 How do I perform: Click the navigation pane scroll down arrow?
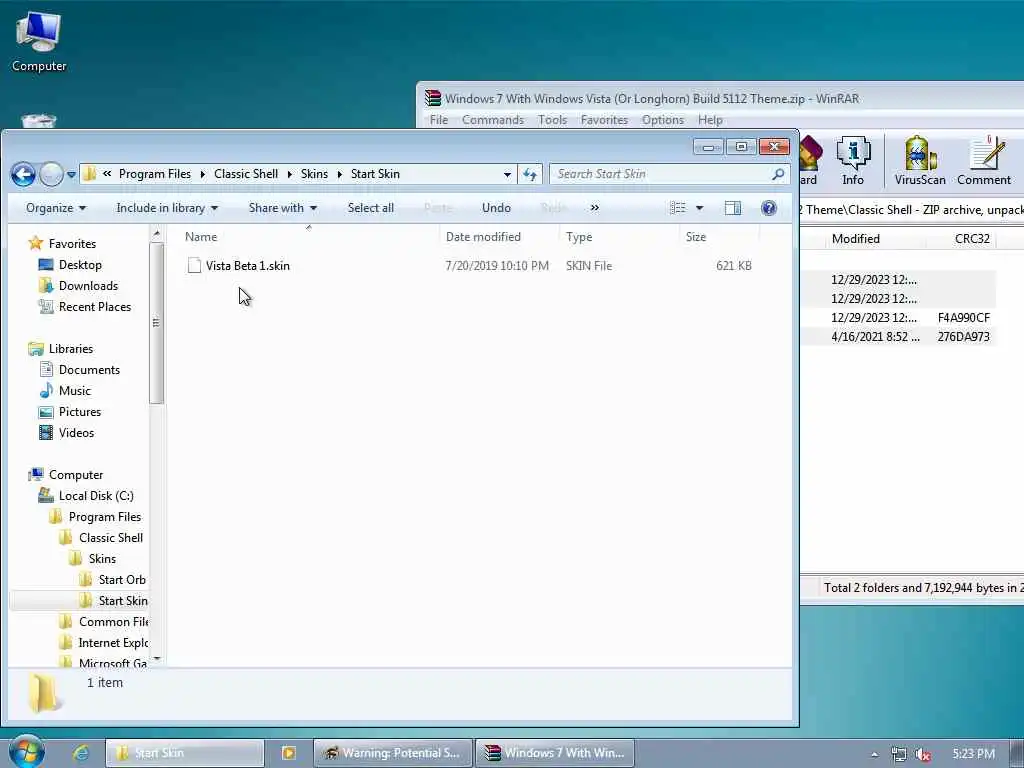[156, 659]
